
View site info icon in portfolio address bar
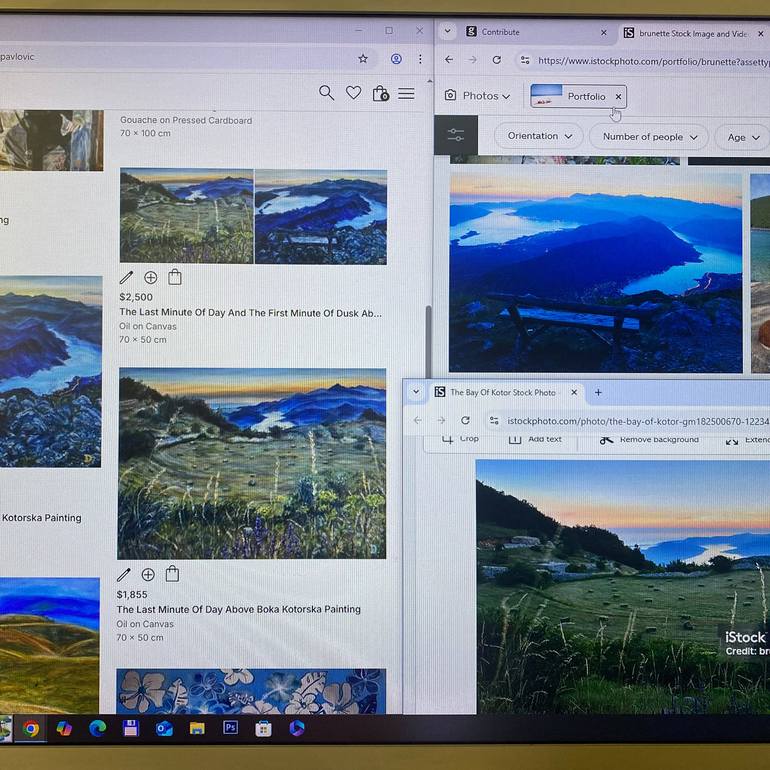click(x=525, y=60)
